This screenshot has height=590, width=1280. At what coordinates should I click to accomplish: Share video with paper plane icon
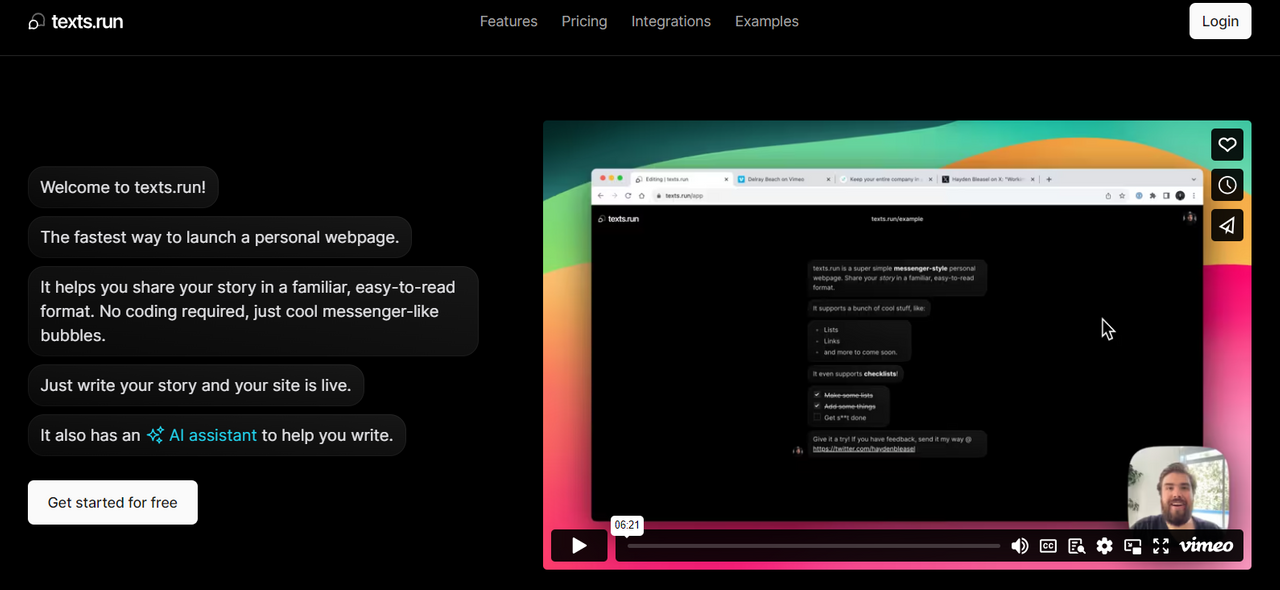click(x=1227, y=225)
